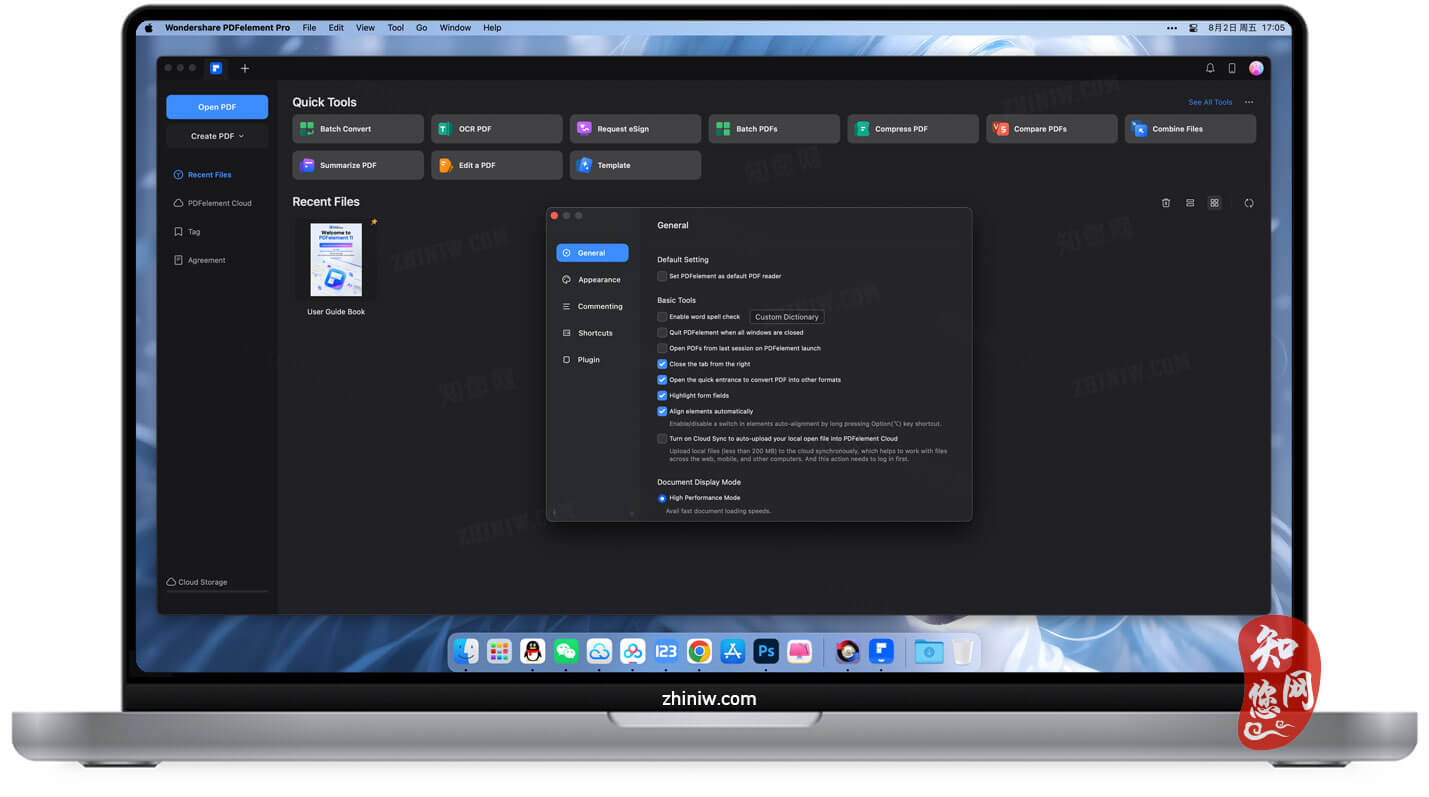Select High Performance Mode radio button
The height and width of the screenshot is (797, 1429).
pos(662,498)
